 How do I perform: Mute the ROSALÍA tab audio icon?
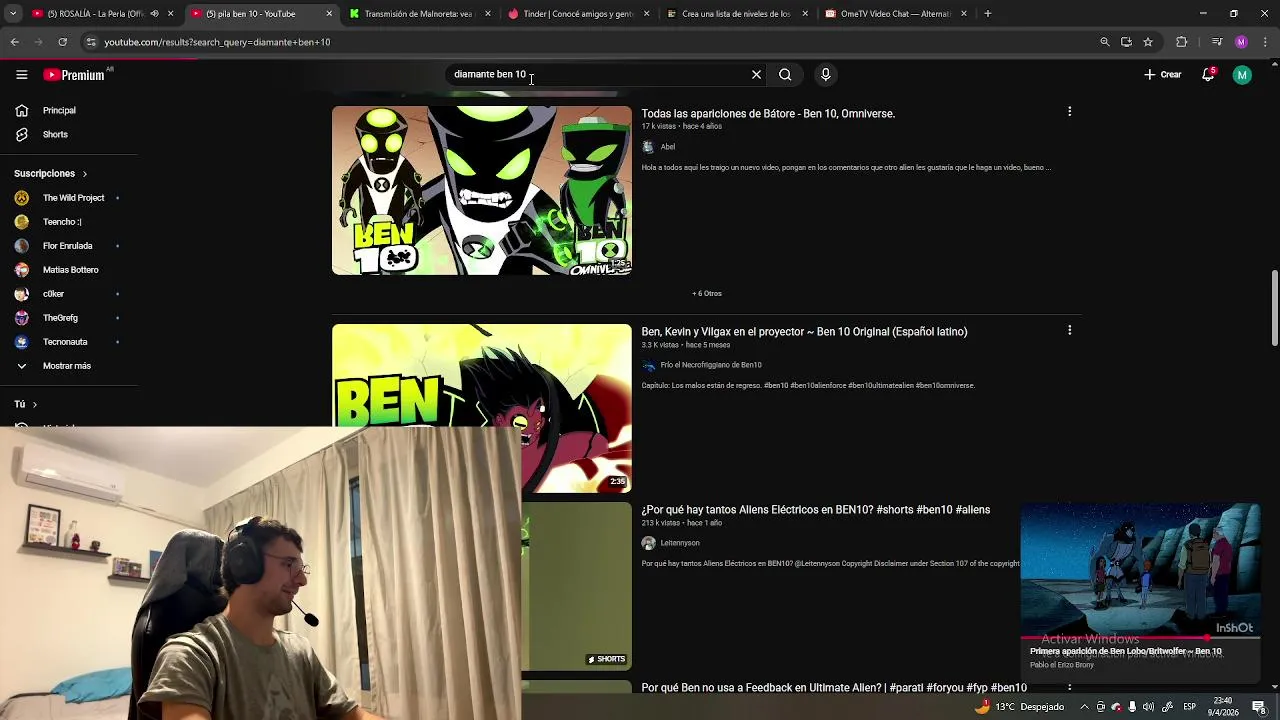pyautogui.click(x=154, y=14)
